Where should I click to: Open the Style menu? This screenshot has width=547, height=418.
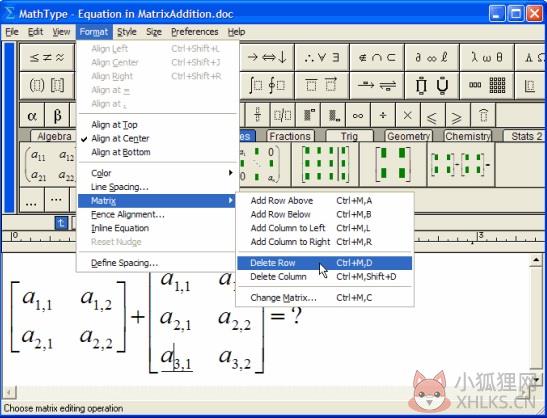point(127,32)
